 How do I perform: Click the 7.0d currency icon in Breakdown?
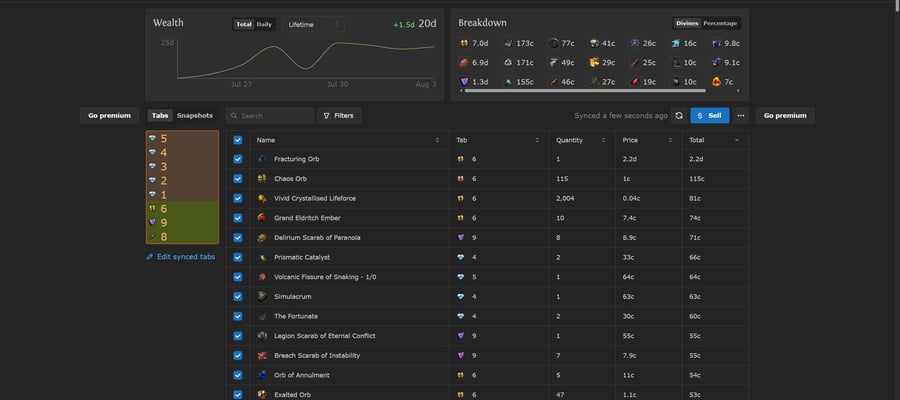click(x=464, y=43)
